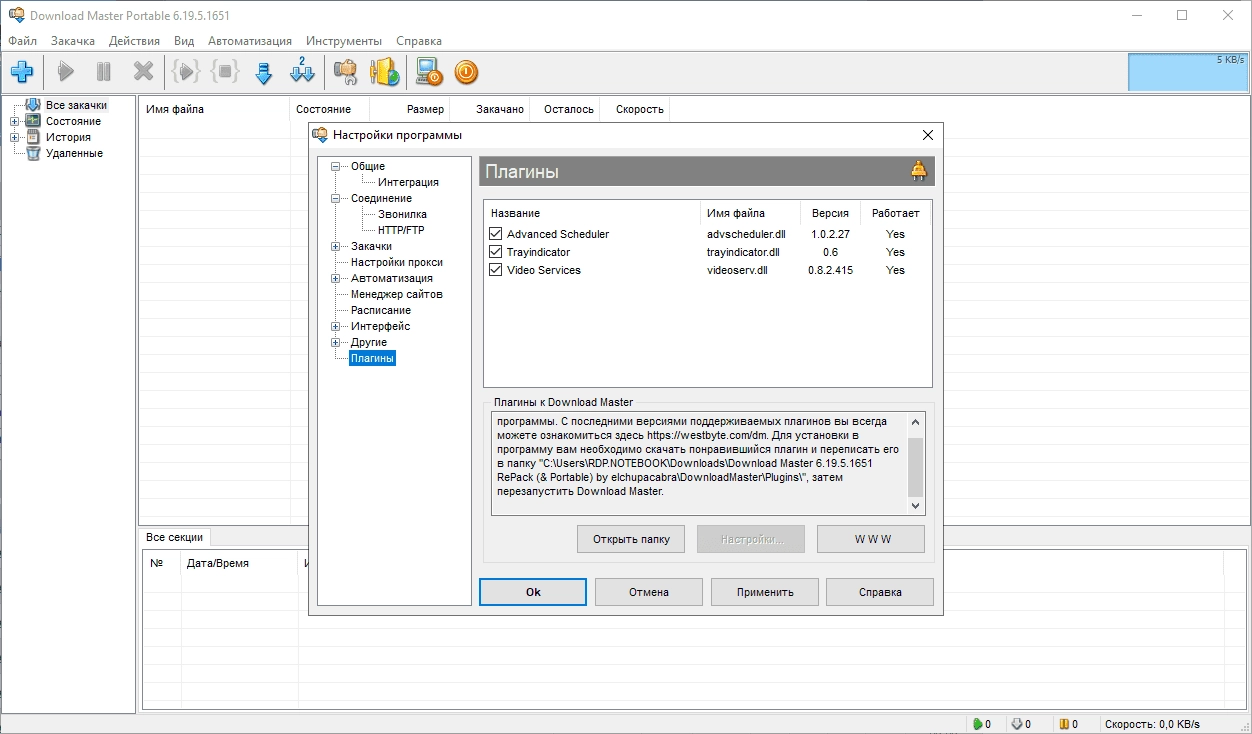The image size is (1252, 734).
Task: Collapse the Общие settings node
Action: pos(336,166)
